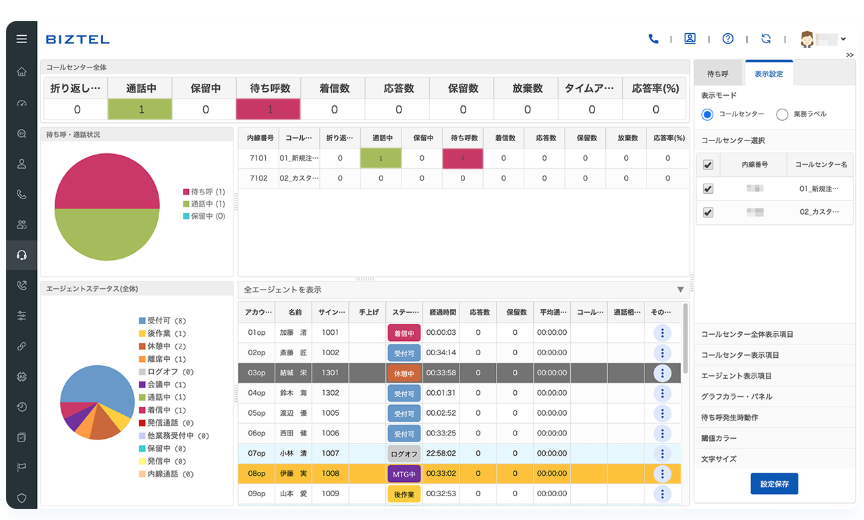
Task: Select the 業務ラベル radio button
Action: pyautogui.click(x=782, y=115)
